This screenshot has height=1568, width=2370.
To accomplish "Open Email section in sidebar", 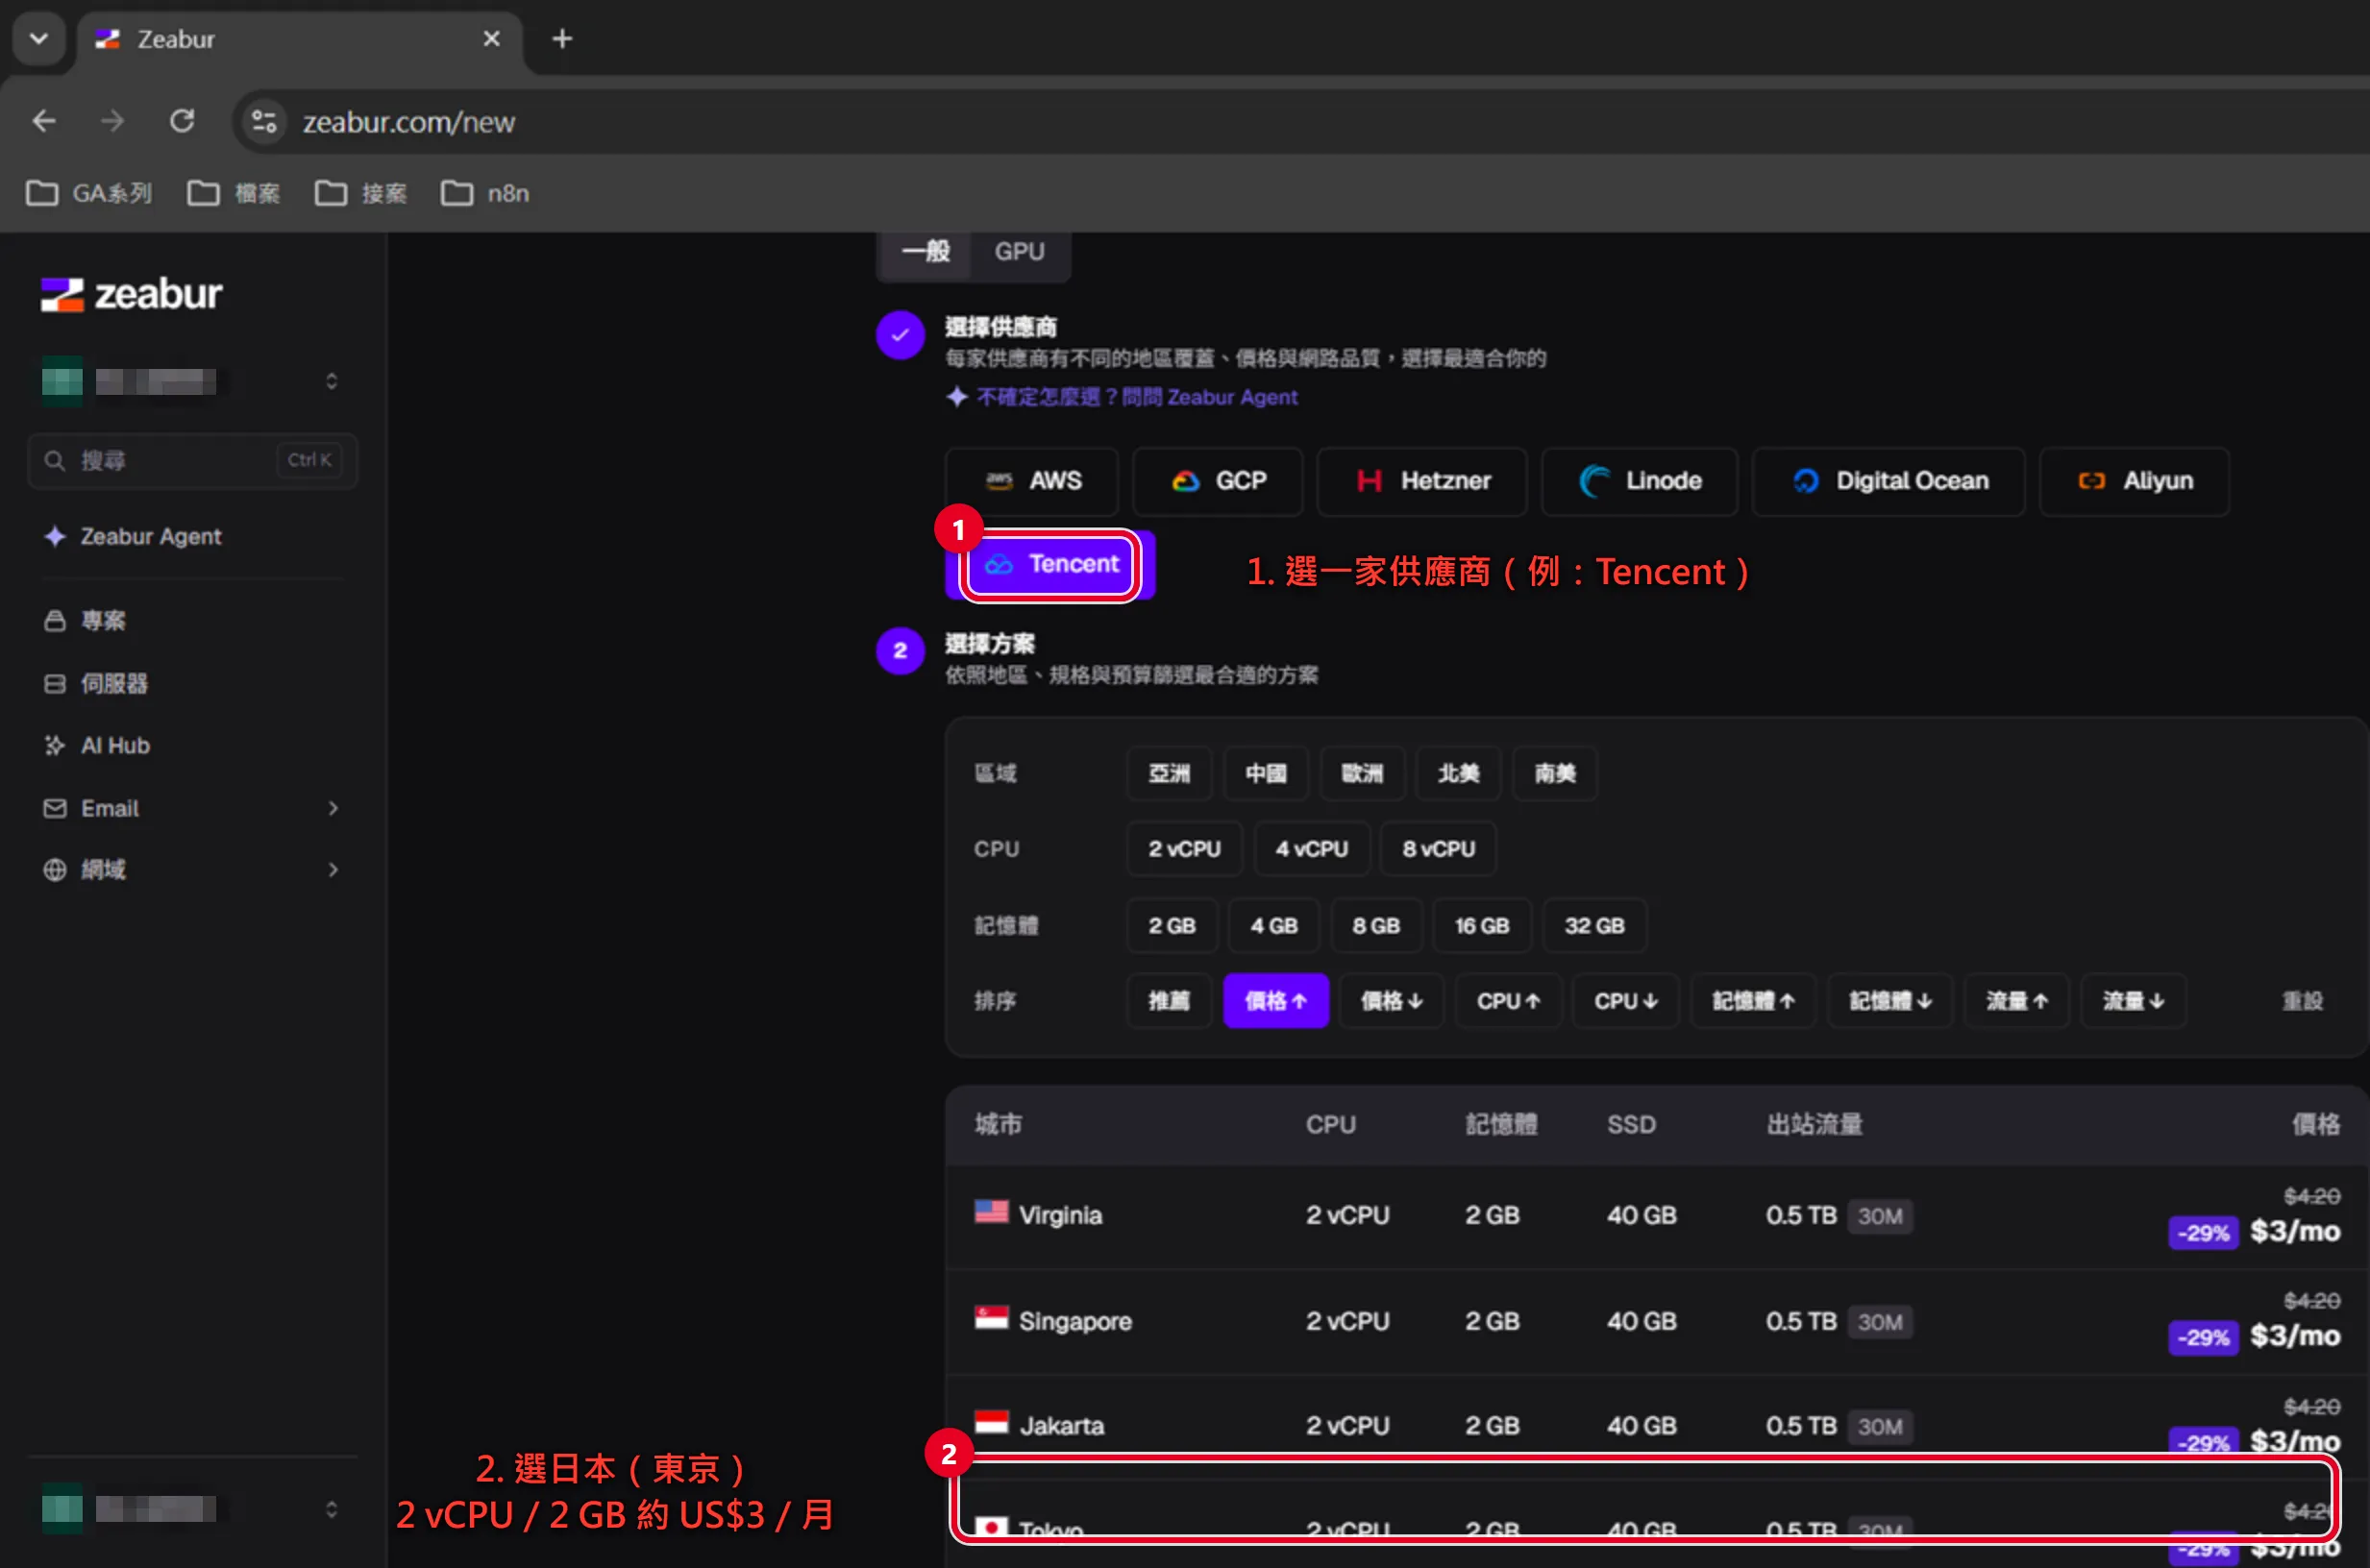I will pyautogui.click(x=110, y=808).
